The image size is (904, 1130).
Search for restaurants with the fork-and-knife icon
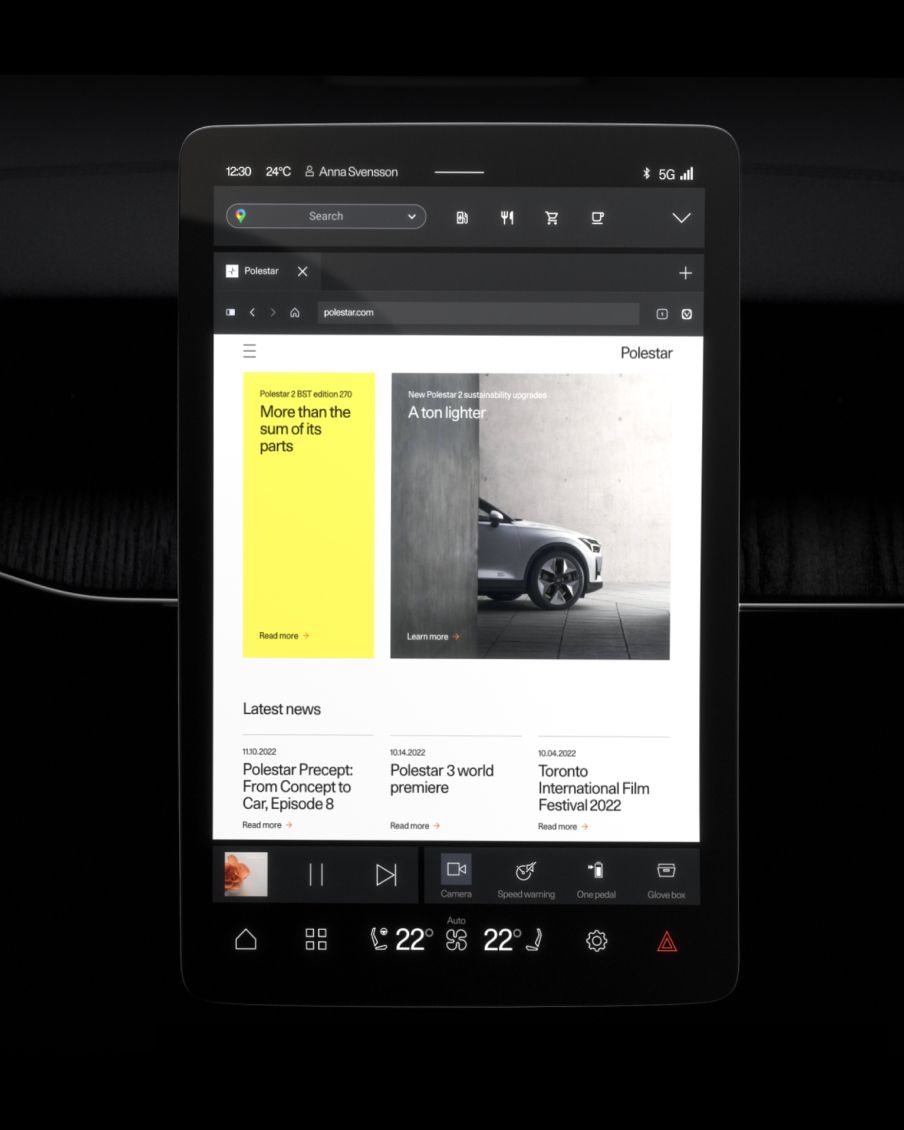pos(507,218)
